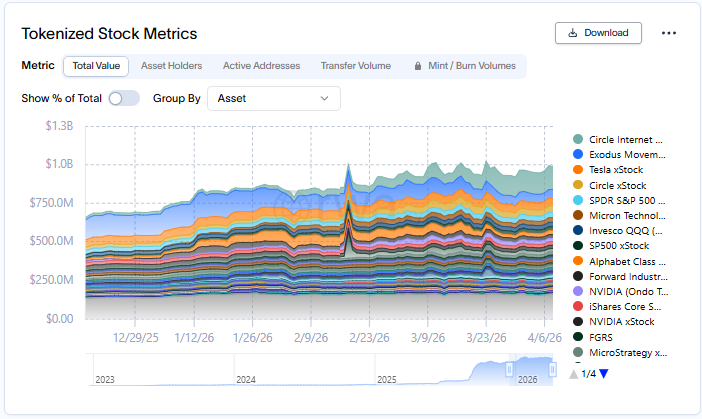Click the three-dot more options icon
The height and width of the screenshot is (419, 702).
(x=669, y=33)
